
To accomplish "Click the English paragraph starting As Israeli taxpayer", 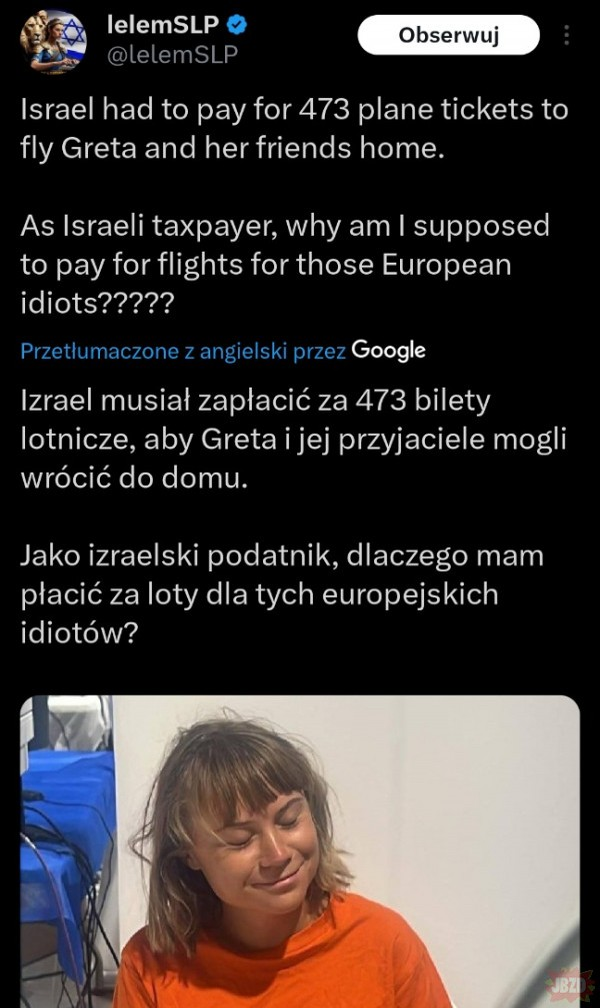I will [x=285, y=264].
